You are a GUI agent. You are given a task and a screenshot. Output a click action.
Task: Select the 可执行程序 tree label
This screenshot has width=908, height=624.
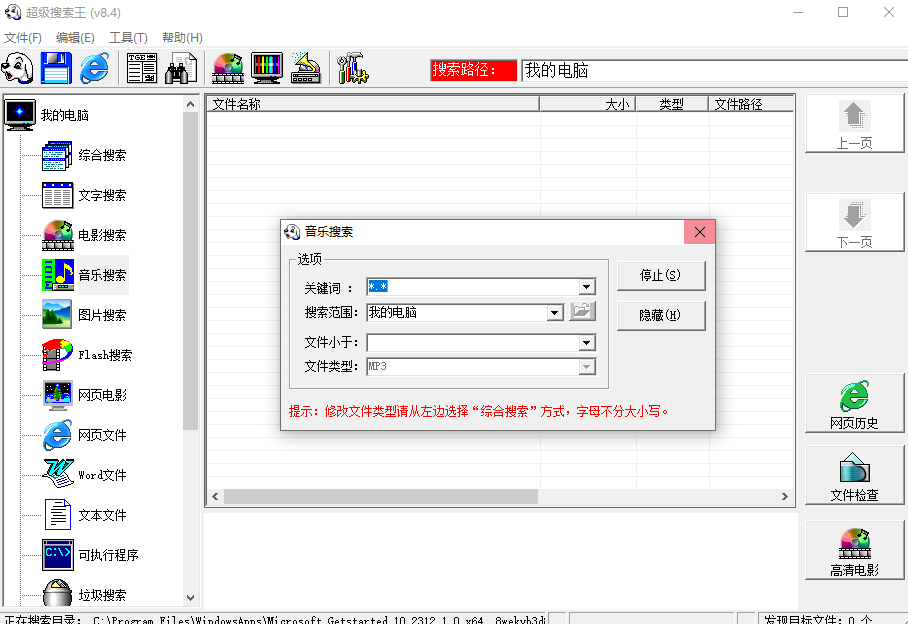(108, 555)
